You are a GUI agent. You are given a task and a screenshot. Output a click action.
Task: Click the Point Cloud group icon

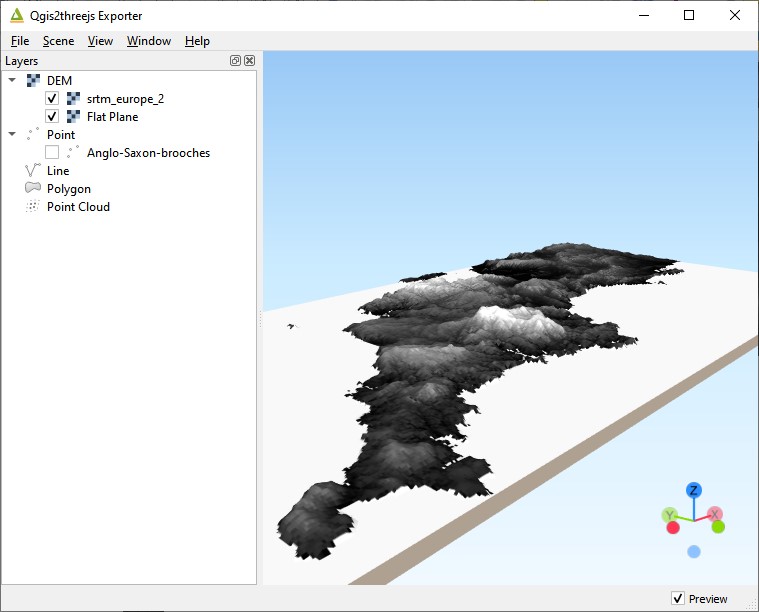33,206
